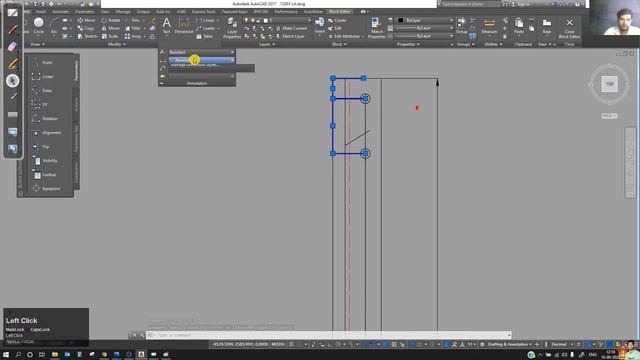The width and height of the screenshot is (640, 360).
Task: Choose the Polar parameter tool
Action: click(x=43, y=91)
